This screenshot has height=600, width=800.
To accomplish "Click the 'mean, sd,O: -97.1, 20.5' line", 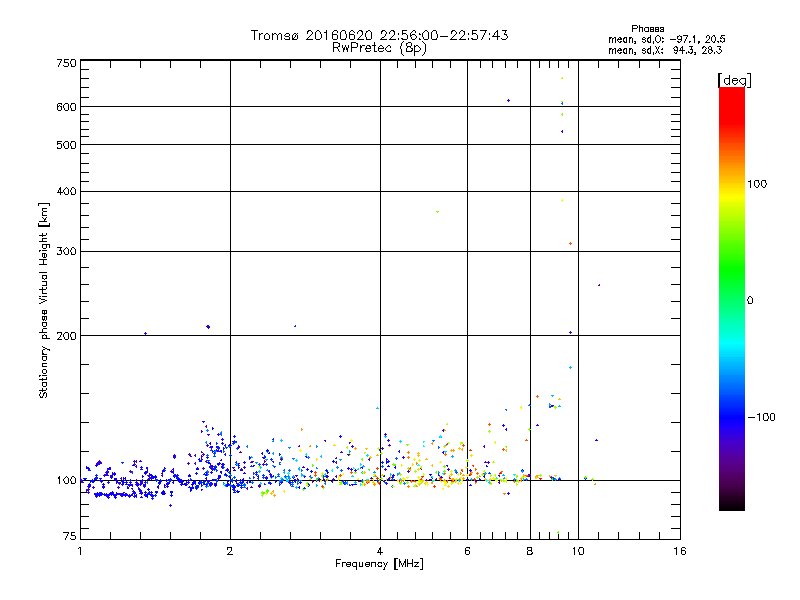I will coord(666,39).
